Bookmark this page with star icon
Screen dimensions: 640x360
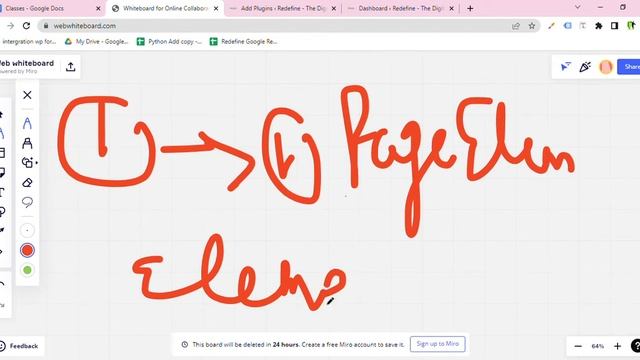pyautogui.click(x=532, y=26)
